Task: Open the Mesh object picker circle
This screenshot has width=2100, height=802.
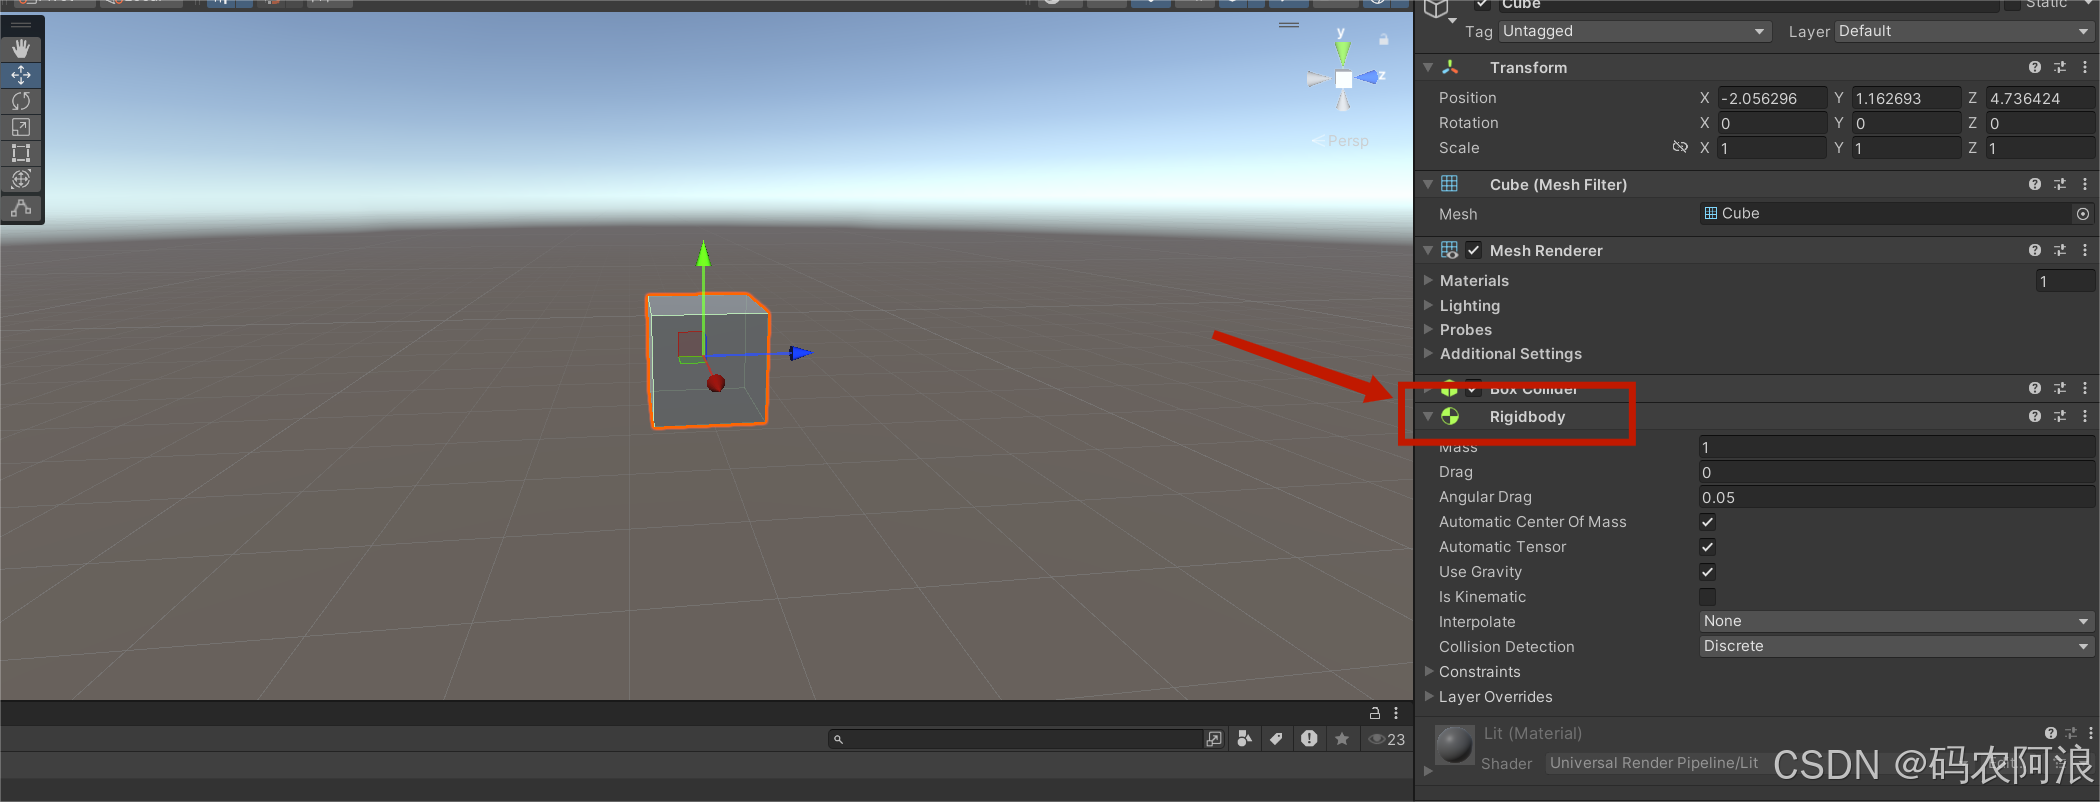Action: [x=2083, y=214]
